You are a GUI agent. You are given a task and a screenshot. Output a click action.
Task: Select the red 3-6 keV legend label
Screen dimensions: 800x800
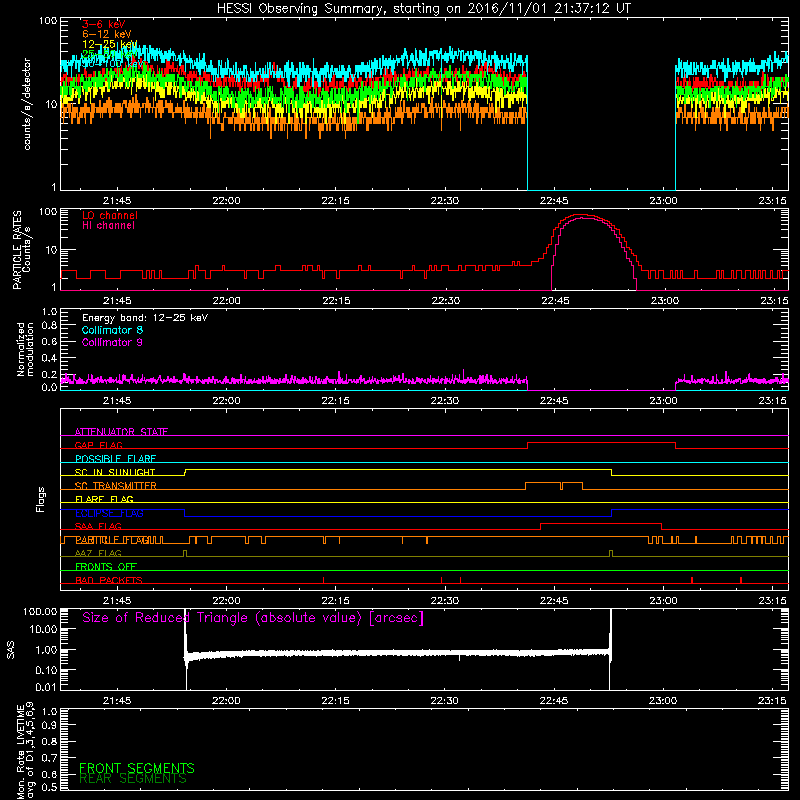pos(103,24)
